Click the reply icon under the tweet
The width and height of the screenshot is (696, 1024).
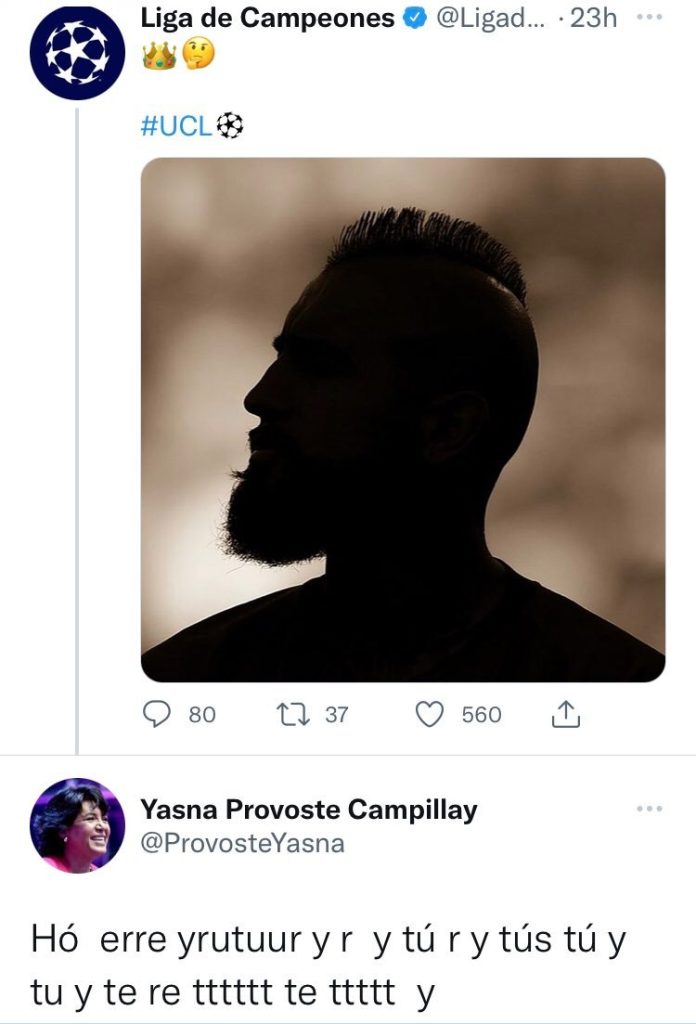(156, 711)
